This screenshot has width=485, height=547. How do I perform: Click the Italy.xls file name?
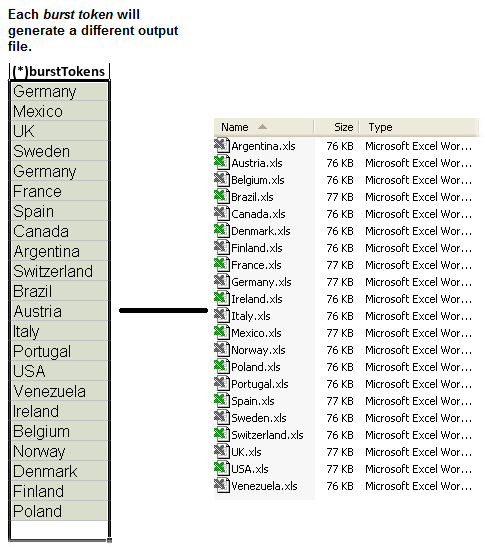click(x=251, y=316)
